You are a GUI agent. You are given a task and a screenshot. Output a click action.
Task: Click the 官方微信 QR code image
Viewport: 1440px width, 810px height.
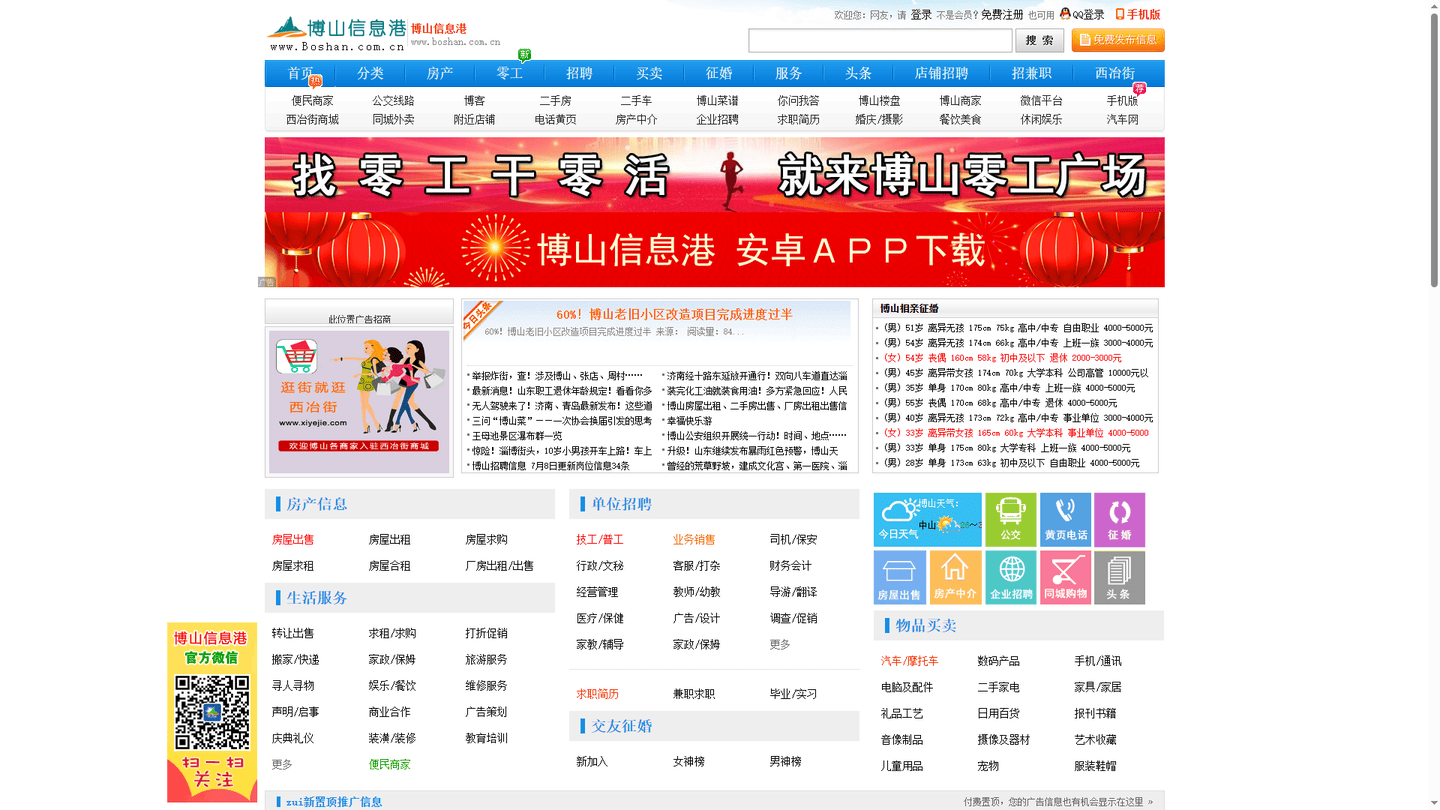point(212,712)
